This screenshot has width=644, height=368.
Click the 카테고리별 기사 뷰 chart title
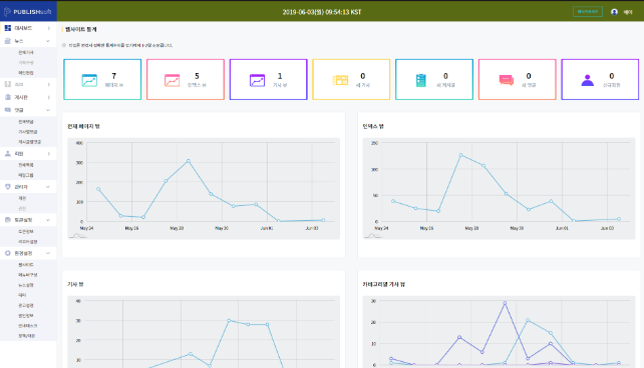click(x=384, y=284)
